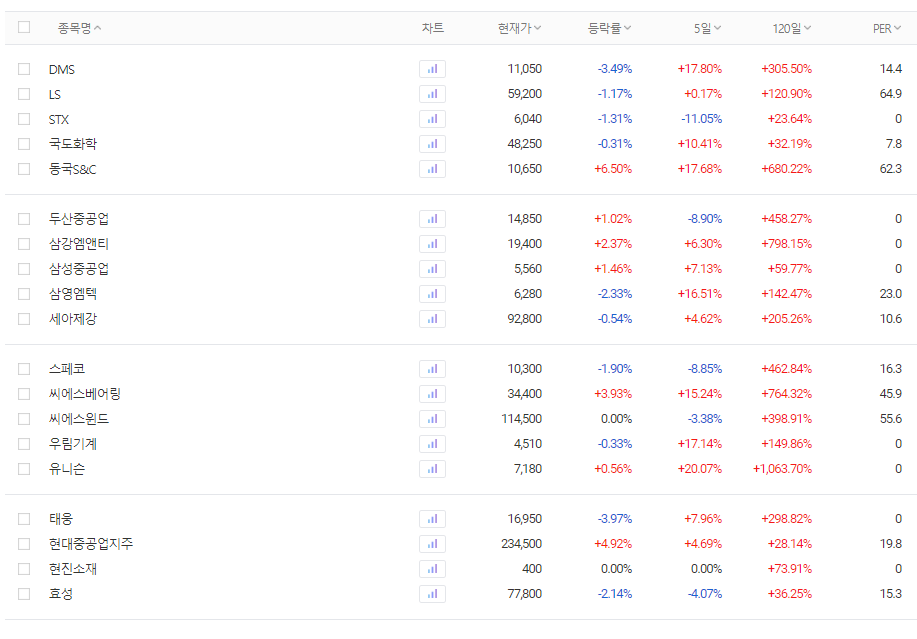917x639 pixels.
Task: Open the 두산중공업 stock name link
Action: click(x=79, y=219)
